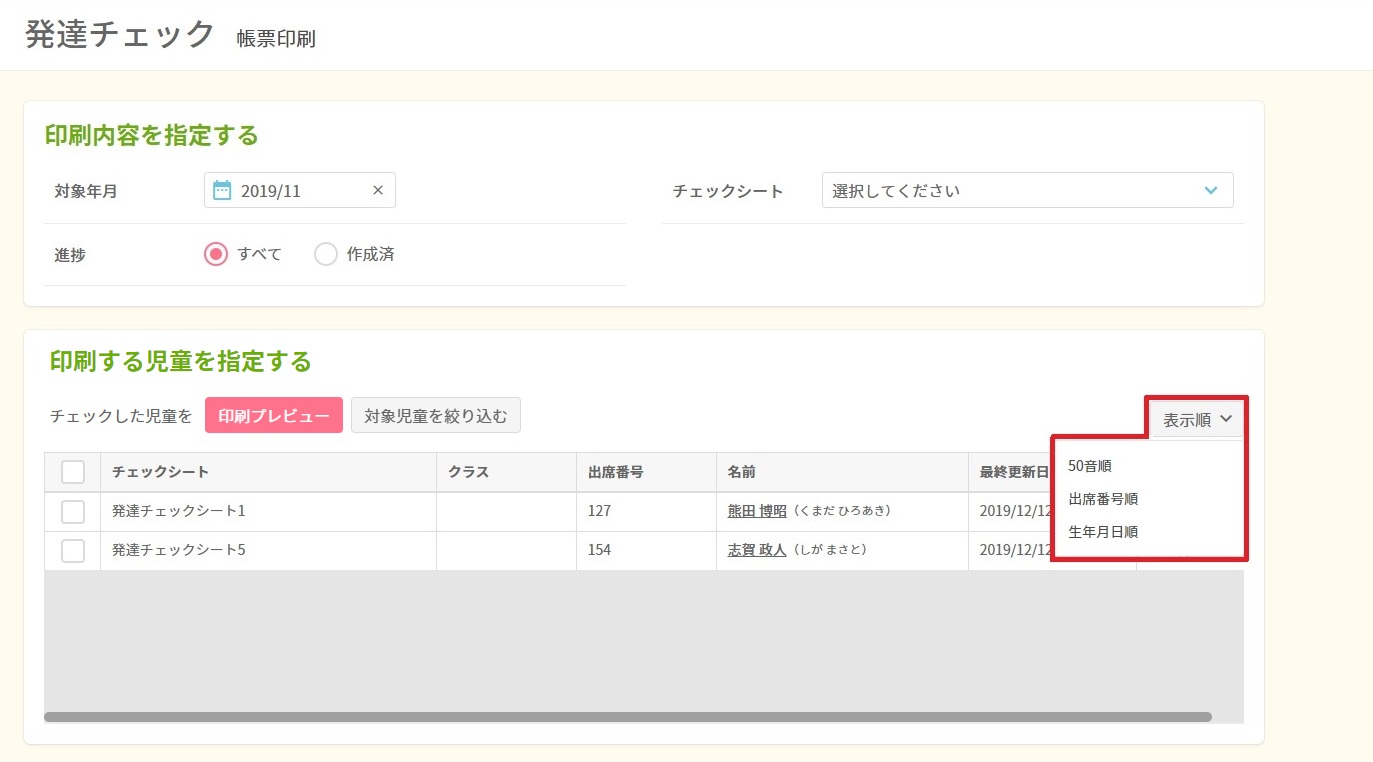Viewport: 1373px width, 762px height.
Task: Click the 2019/11 date input field
Action: click(x=300, y=190)
